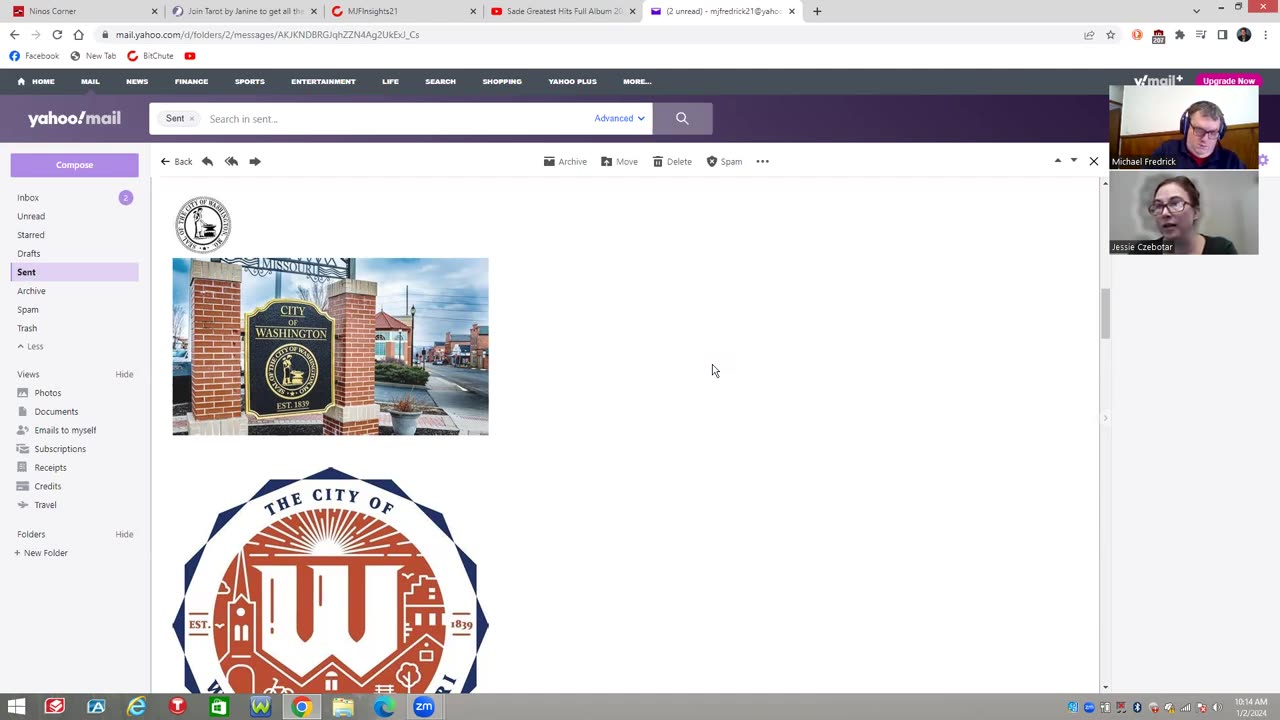Open NEWS in the Yahoo navigation bar

coord(137,81)
